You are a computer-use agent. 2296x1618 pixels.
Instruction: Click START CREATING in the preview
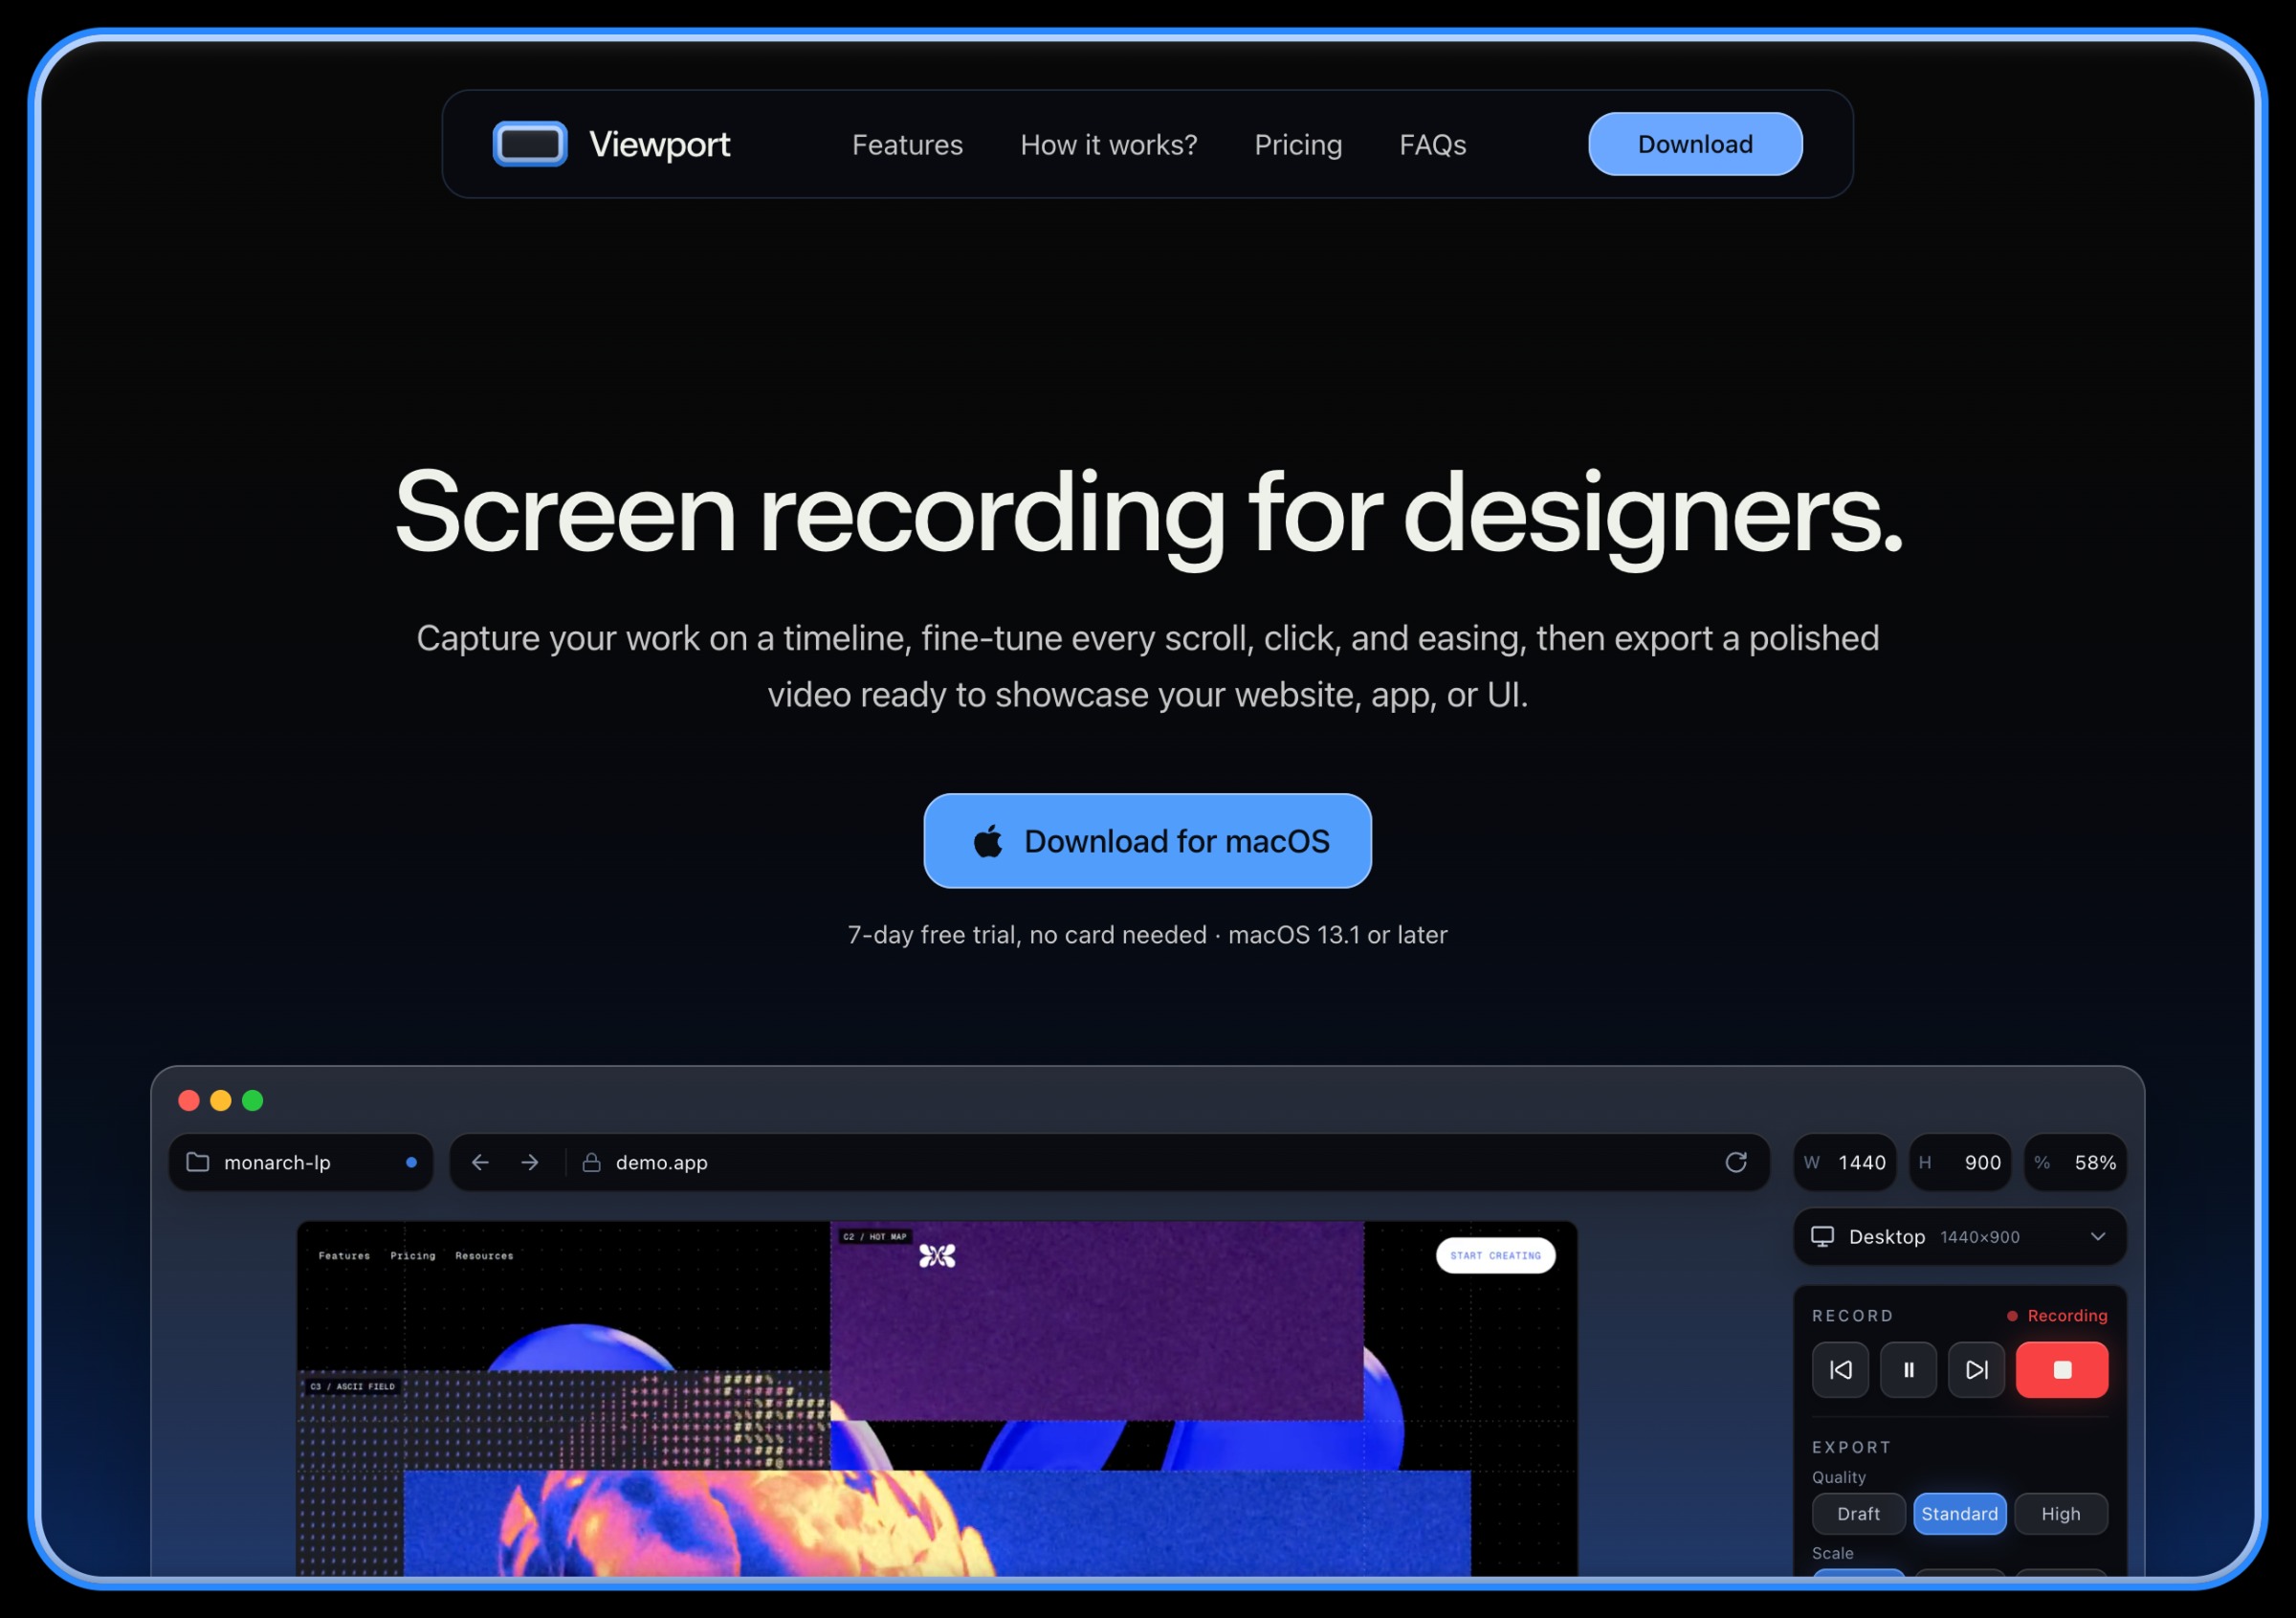1495,1255
